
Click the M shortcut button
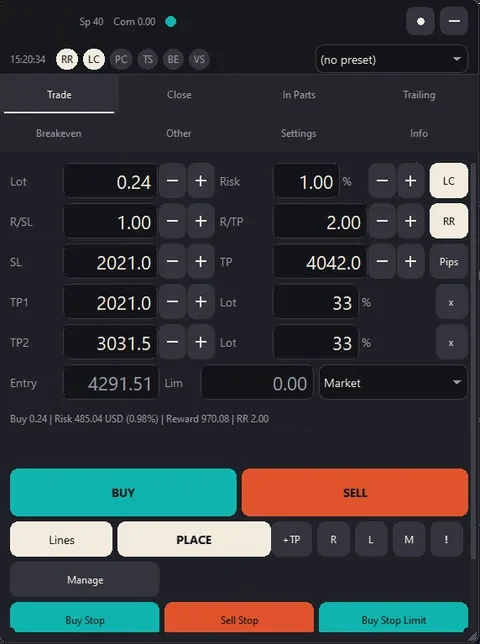coord(409,539)
